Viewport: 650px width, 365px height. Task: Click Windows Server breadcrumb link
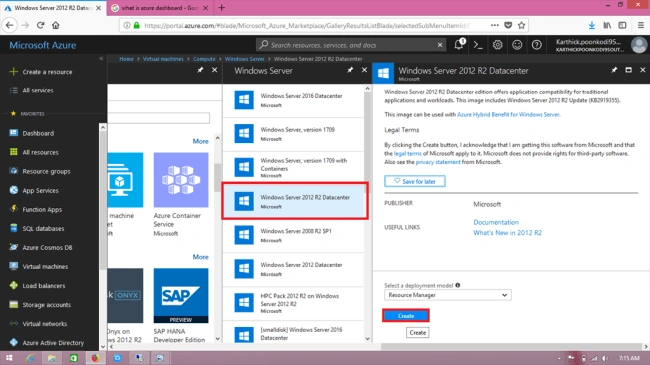tap(244, 59)
